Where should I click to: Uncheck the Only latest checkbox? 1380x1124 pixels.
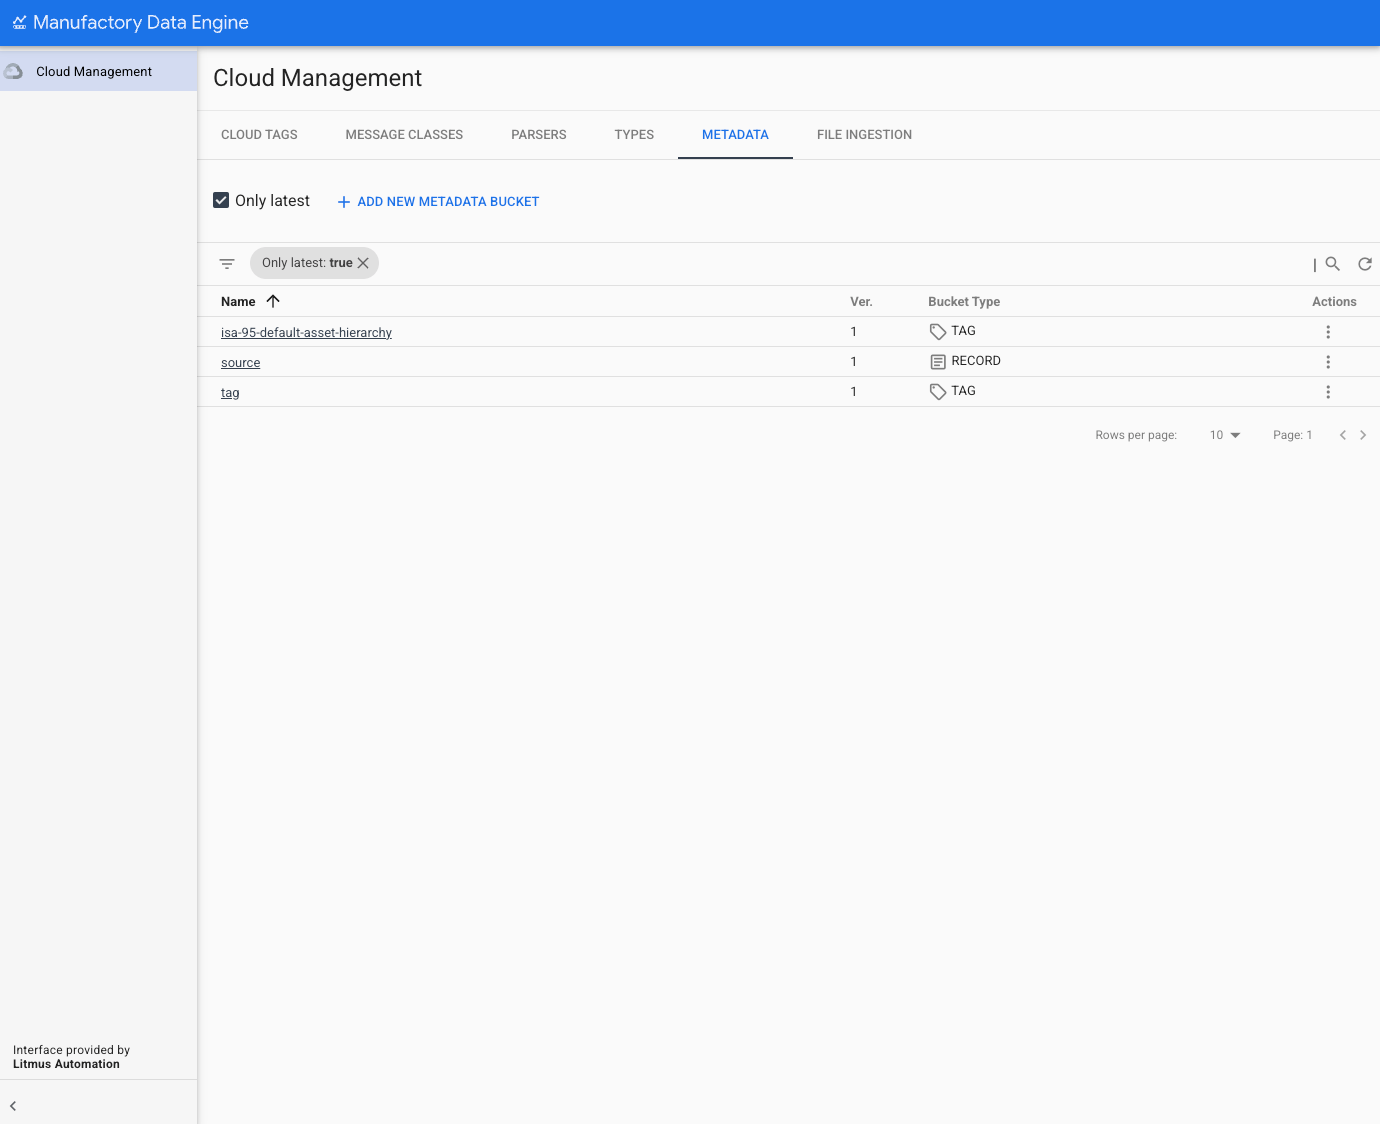pyautogui.click(x=222, y=201)
